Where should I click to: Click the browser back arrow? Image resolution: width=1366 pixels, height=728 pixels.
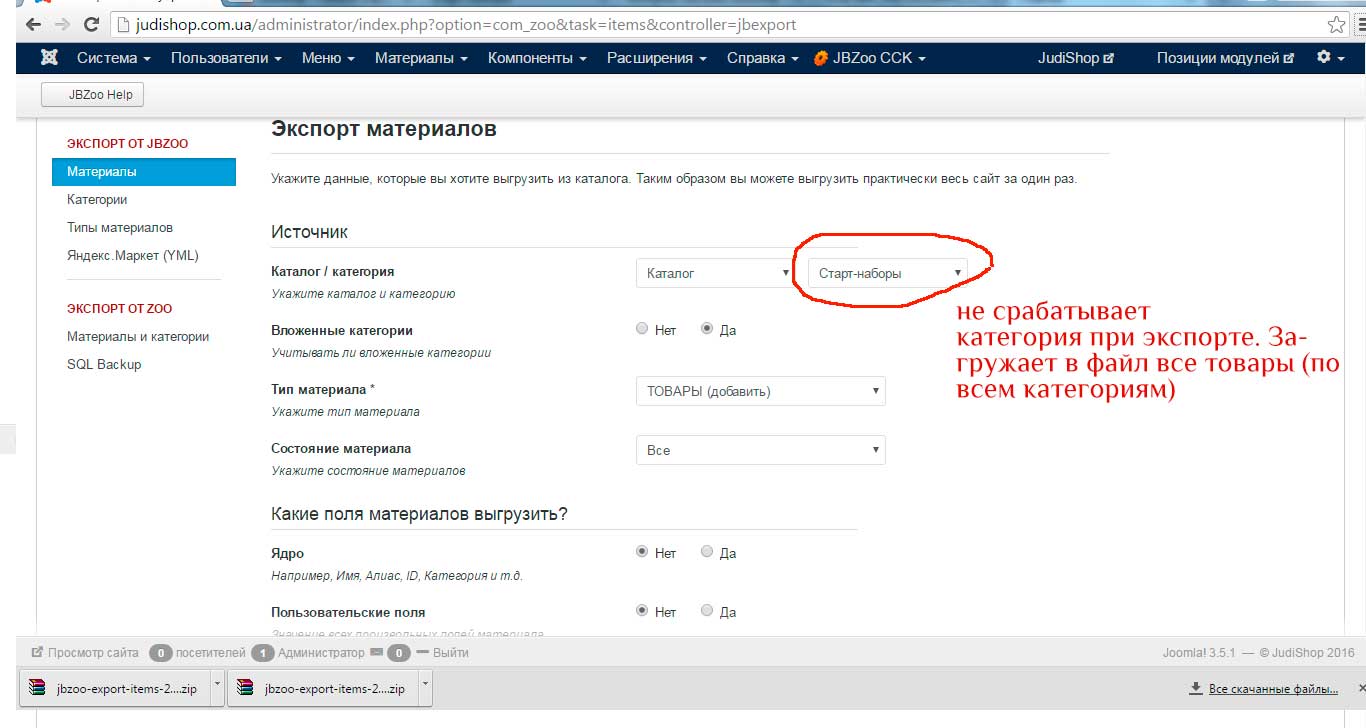point(33,24)
